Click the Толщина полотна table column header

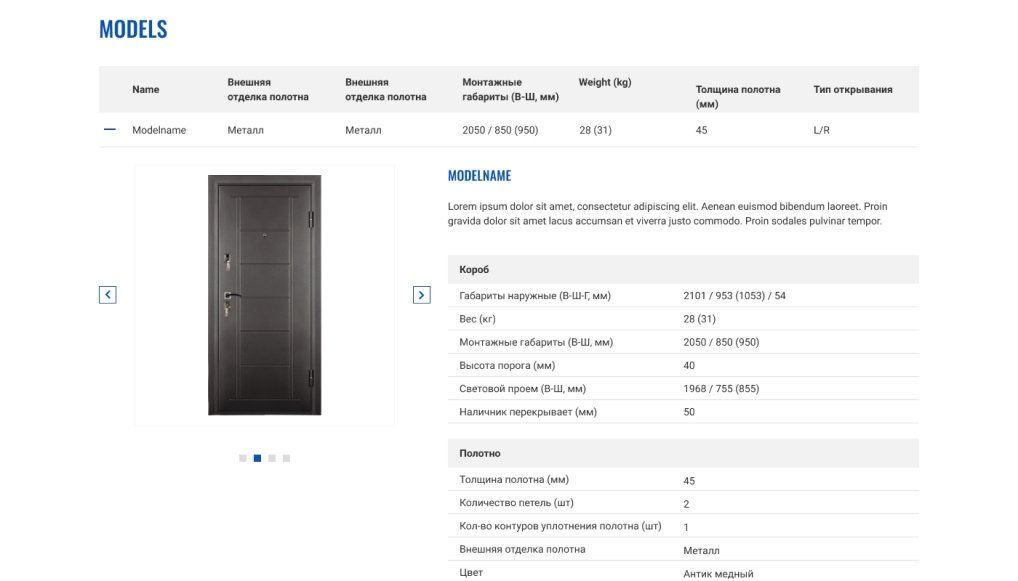(738, 96)
